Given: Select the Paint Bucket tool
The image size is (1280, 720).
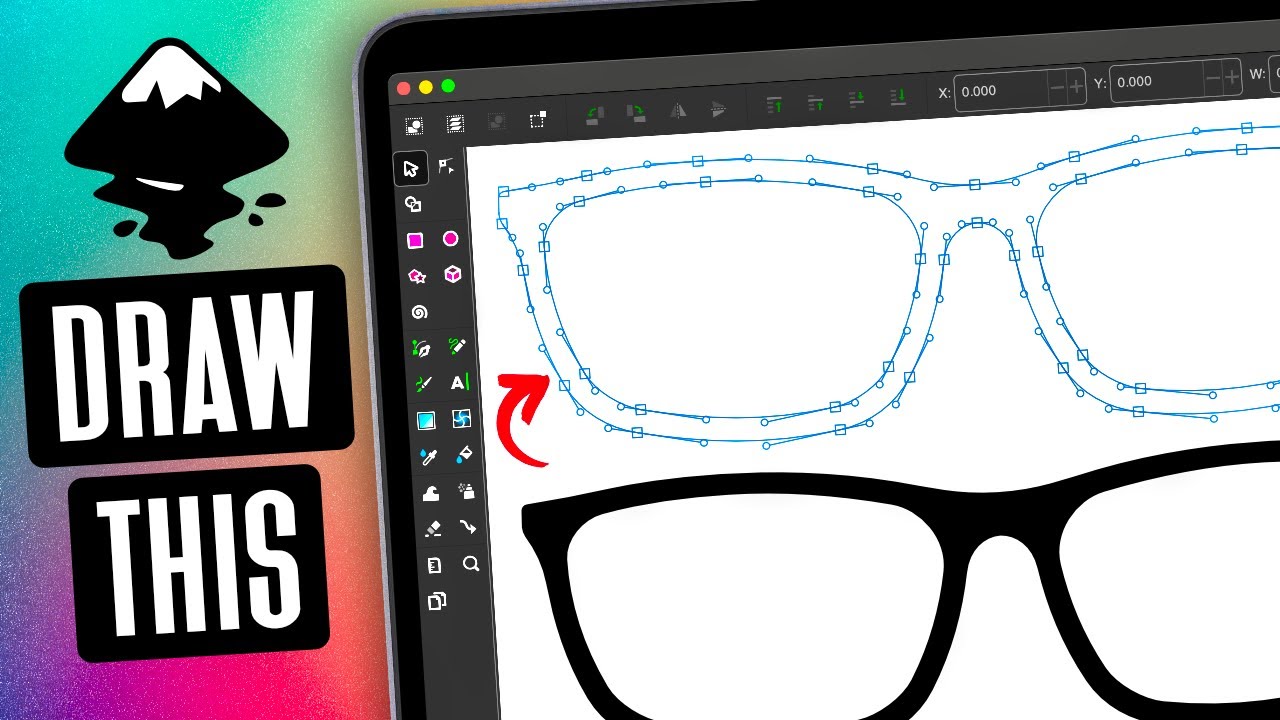Looking at the screenshot, I should tap(464, 456).
